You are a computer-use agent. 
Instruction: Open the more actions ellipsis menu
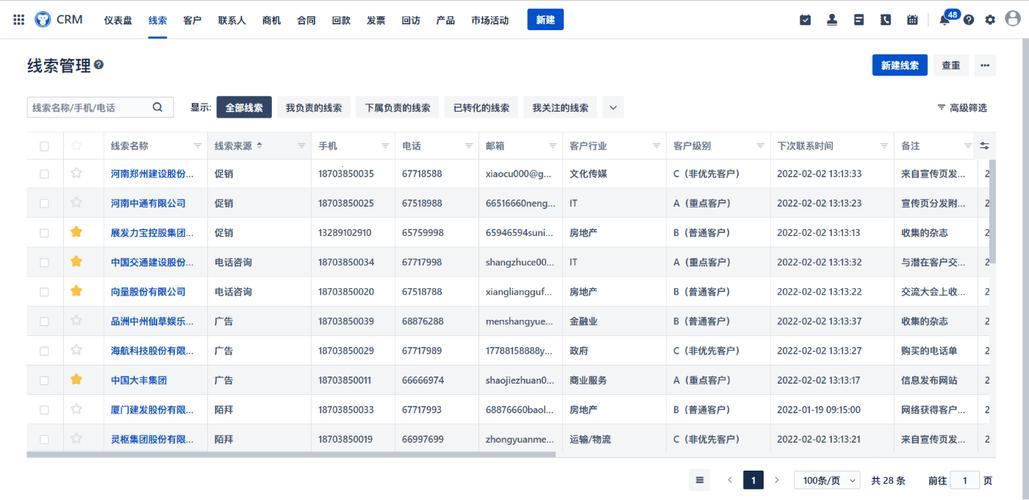(985, 65)
